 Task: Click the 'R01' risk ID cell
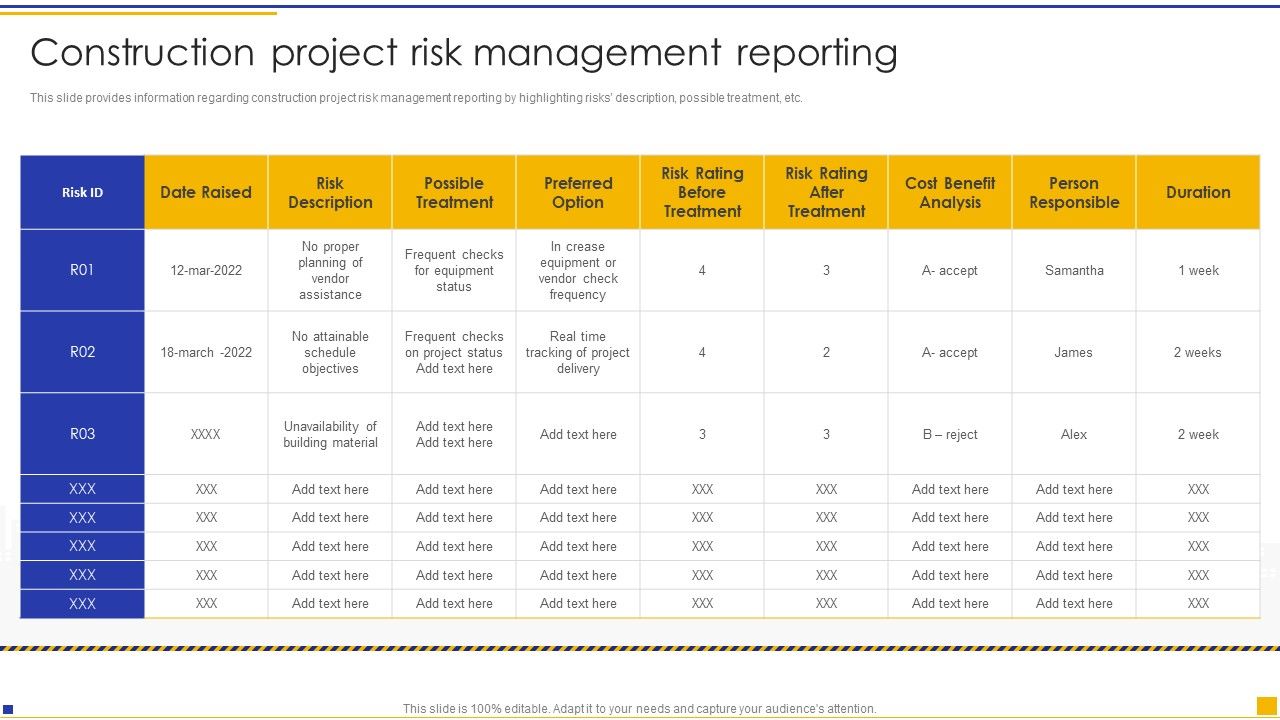(x=82, y=270)
